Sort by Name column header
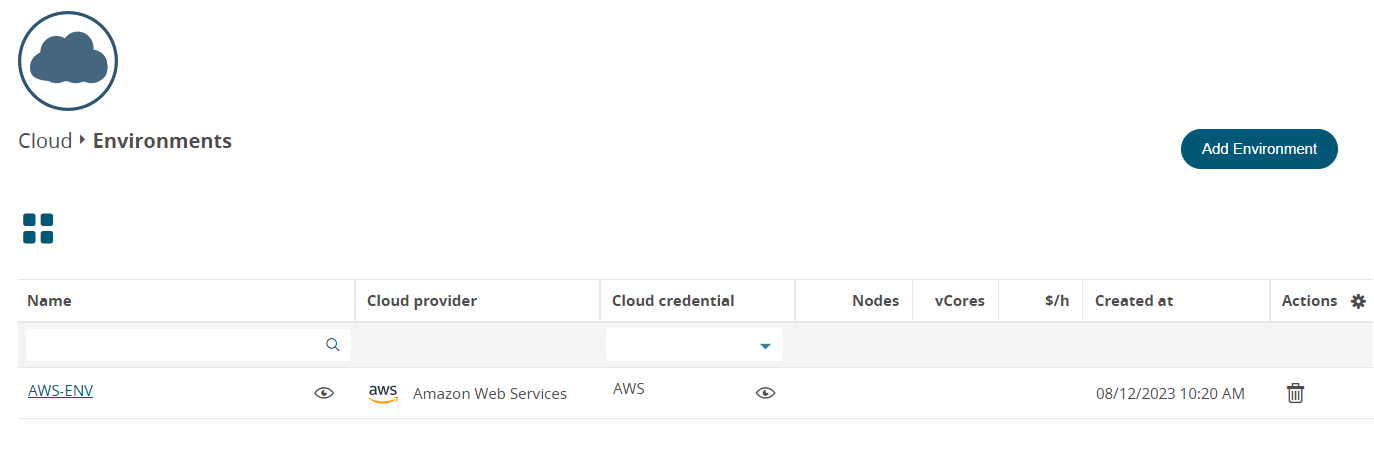The width and height of the screenshot is (1374, 459). (50, 301)
